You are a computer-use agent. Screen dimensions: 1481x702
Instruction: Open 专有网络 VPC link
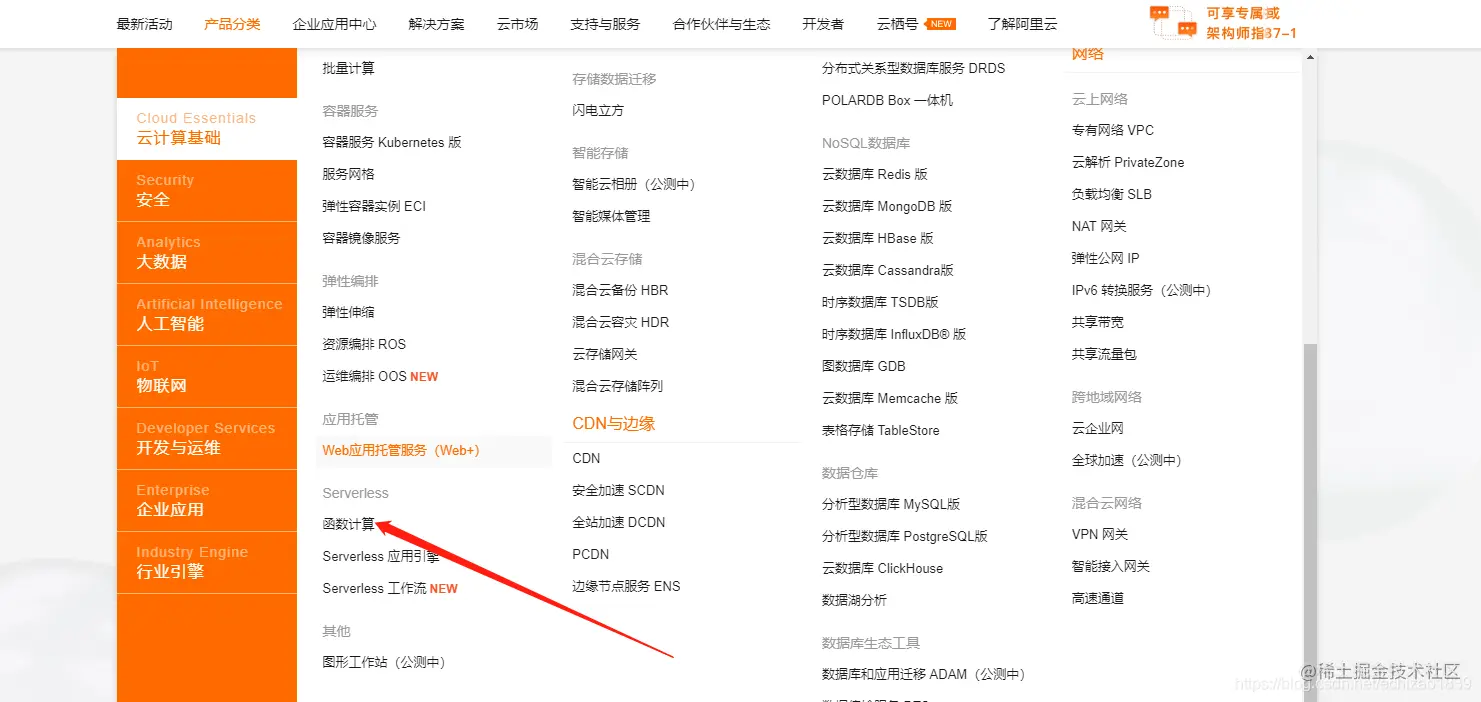[1113, 130]
